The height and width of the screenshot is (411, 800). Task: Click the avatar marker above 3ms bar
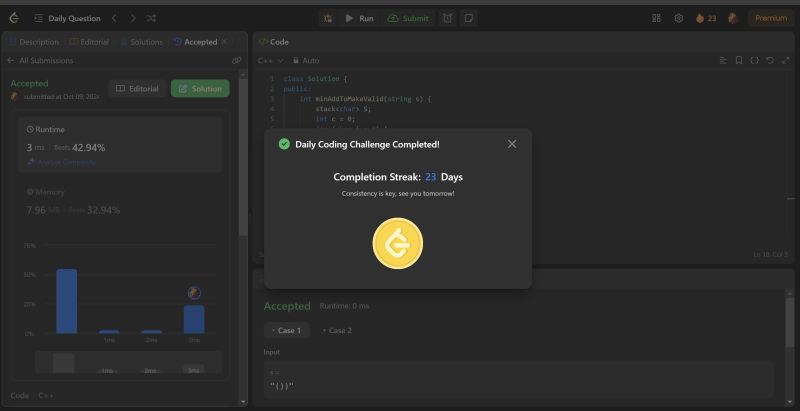click(194, 293)
